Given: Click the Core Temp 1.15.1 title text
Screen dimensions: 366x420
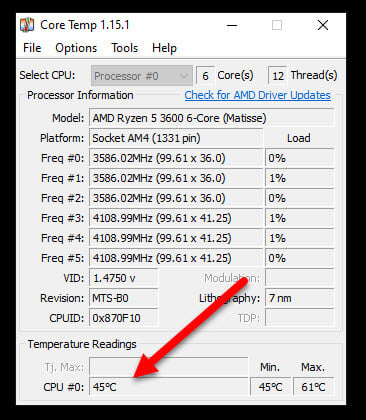Looking at the screenshot, I should 85,25.
